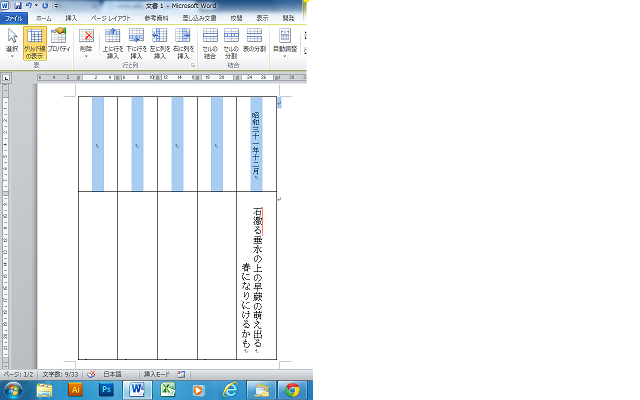The image size is (640, 400).
Task: Toggle グリッド線の表示 (View Gridlines) button
Action: coord(35,43)
